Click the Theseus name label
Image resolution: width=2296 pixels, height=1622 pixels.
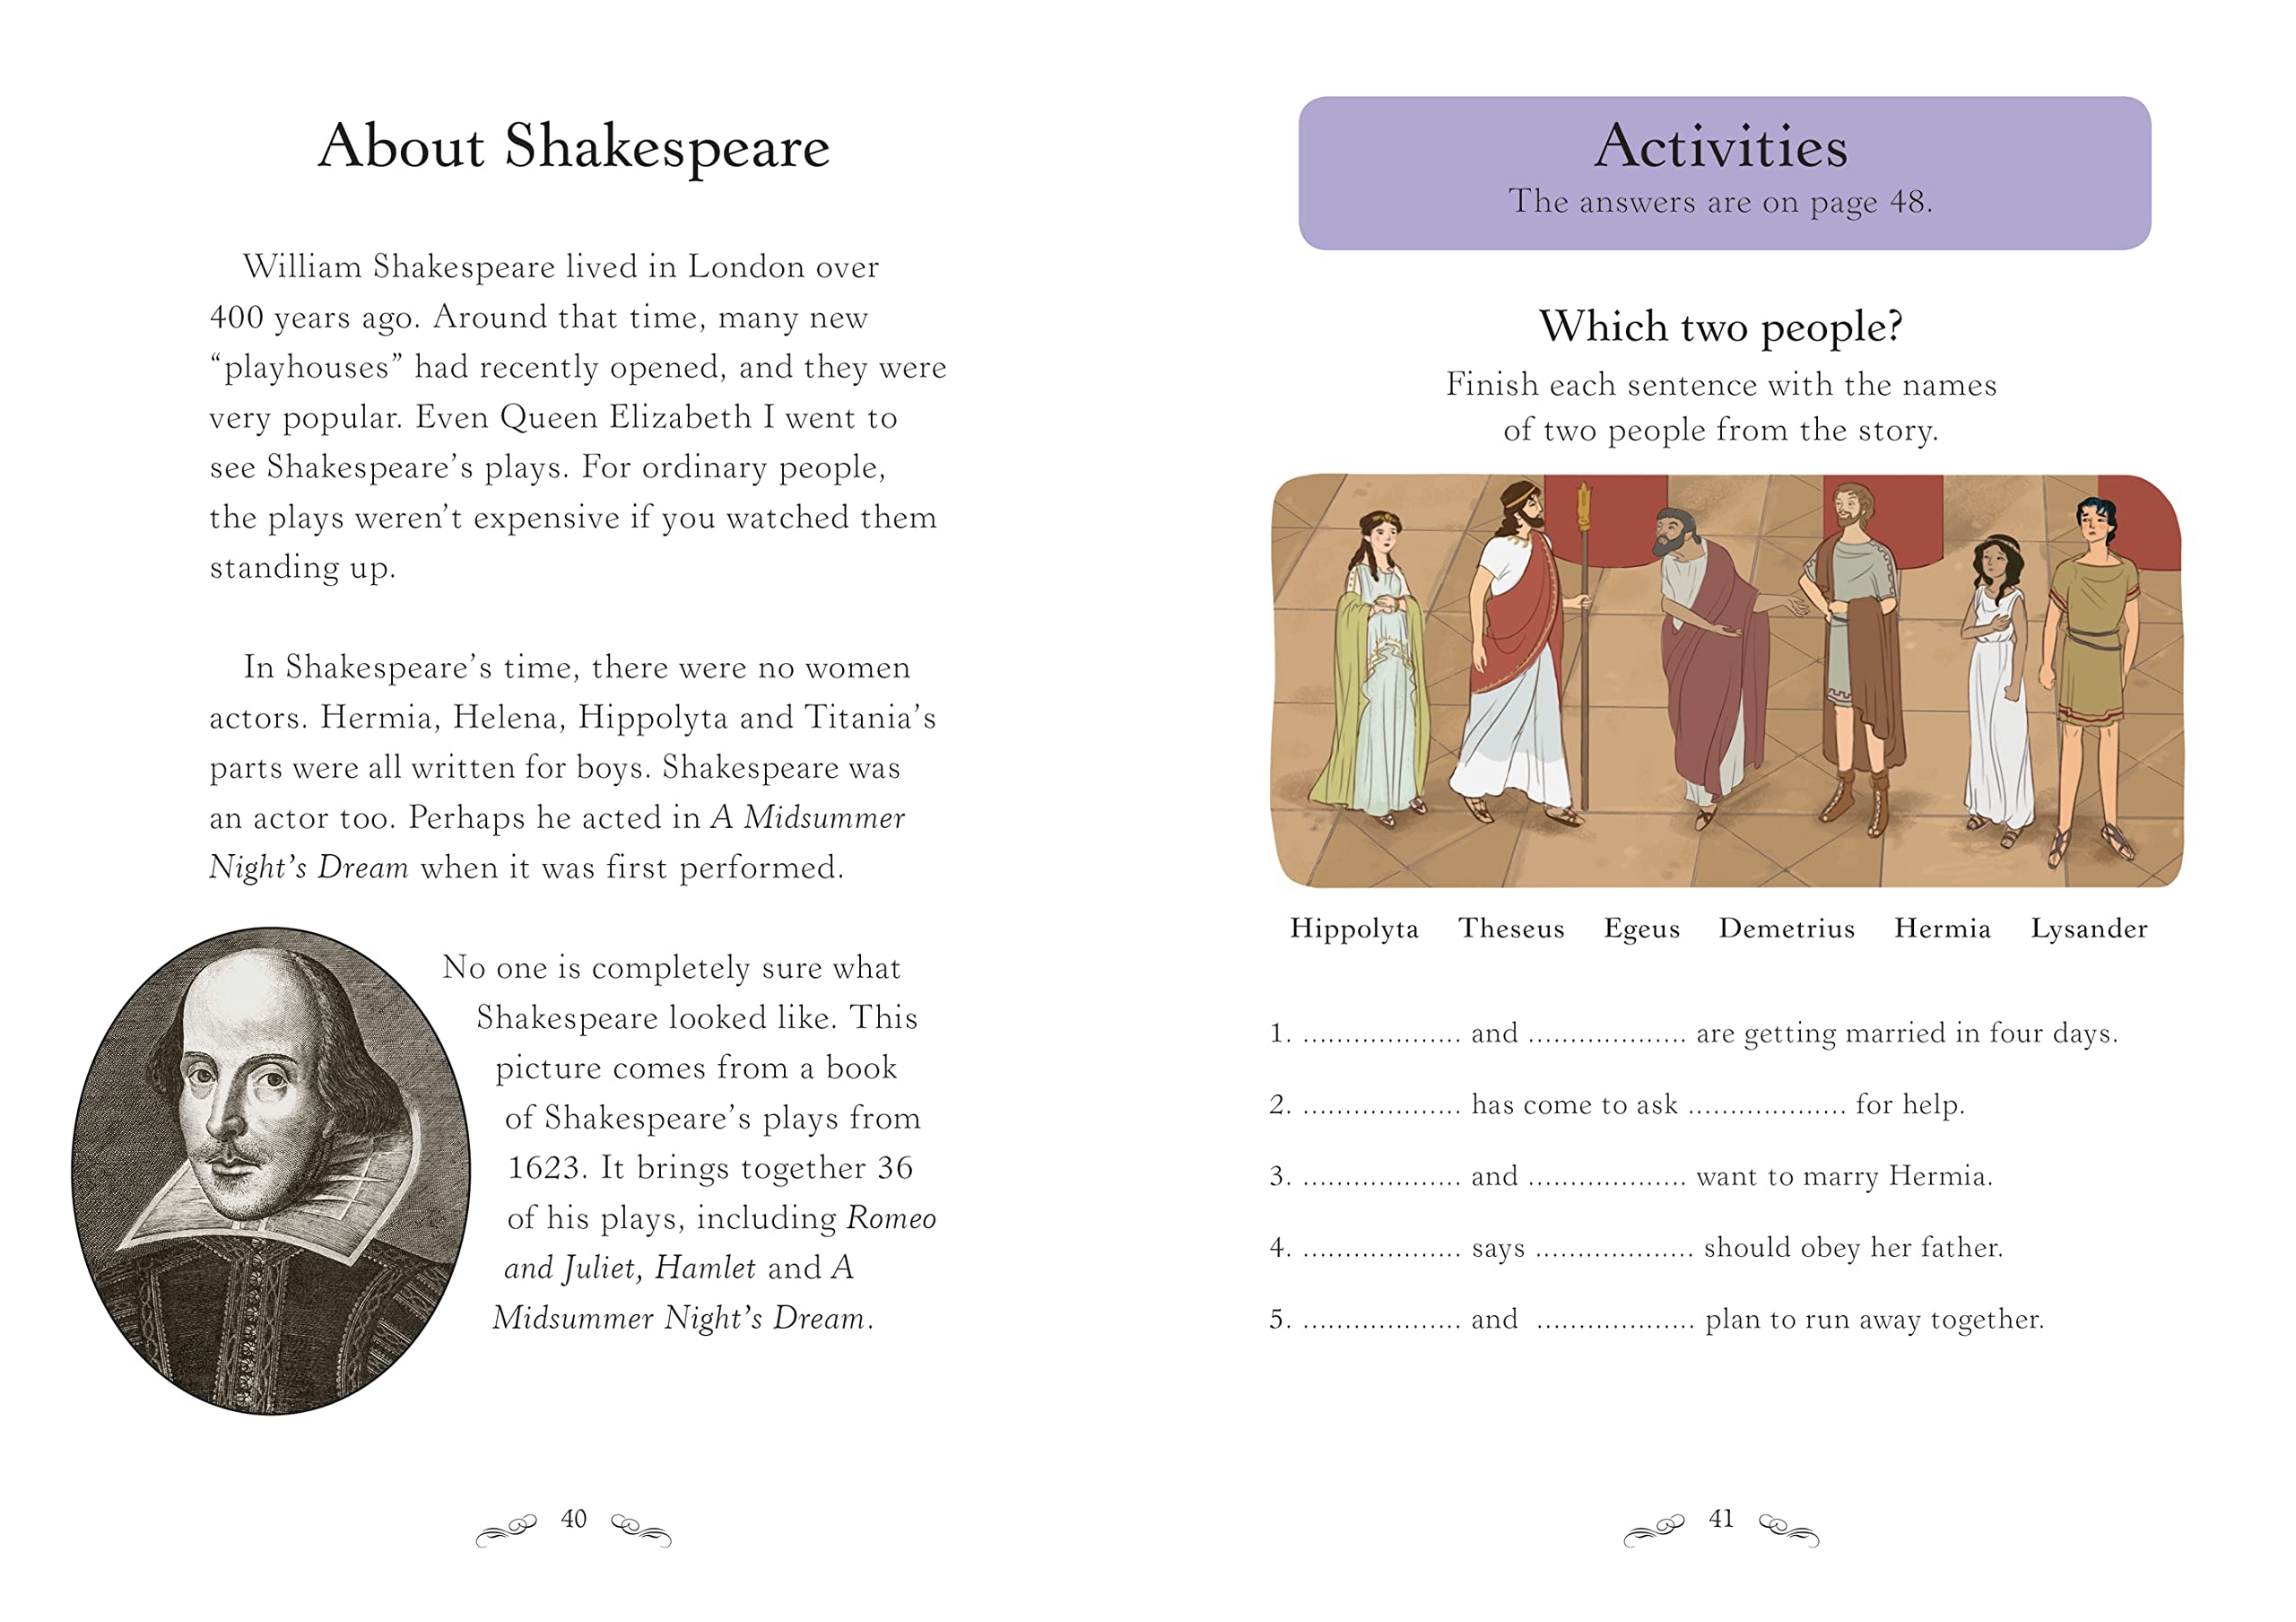click(x=1510, y=929)
